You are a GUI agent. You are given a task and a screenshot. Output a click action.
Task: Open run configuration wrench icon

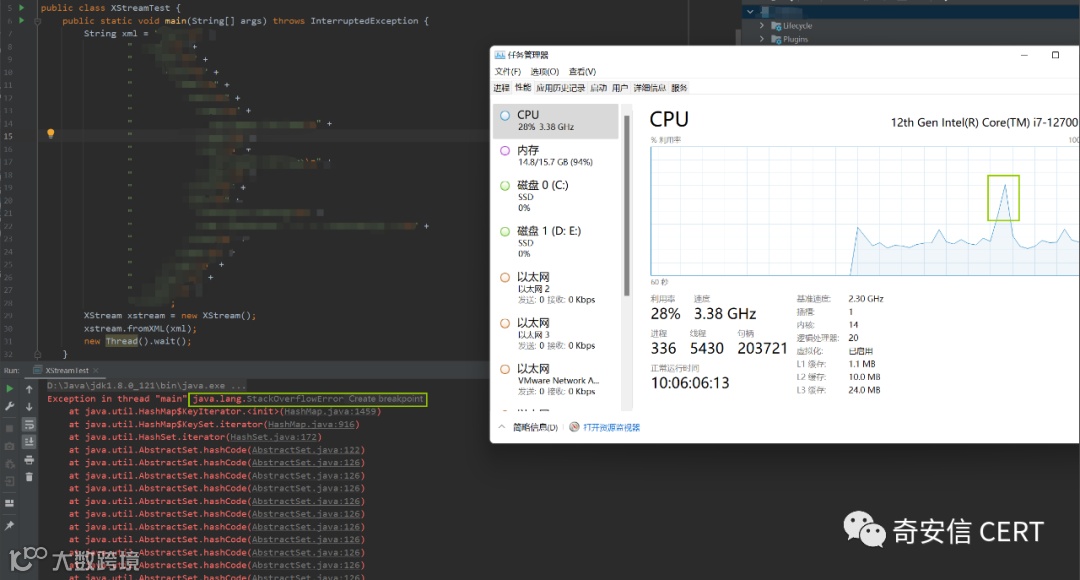[x=10, y=406]
